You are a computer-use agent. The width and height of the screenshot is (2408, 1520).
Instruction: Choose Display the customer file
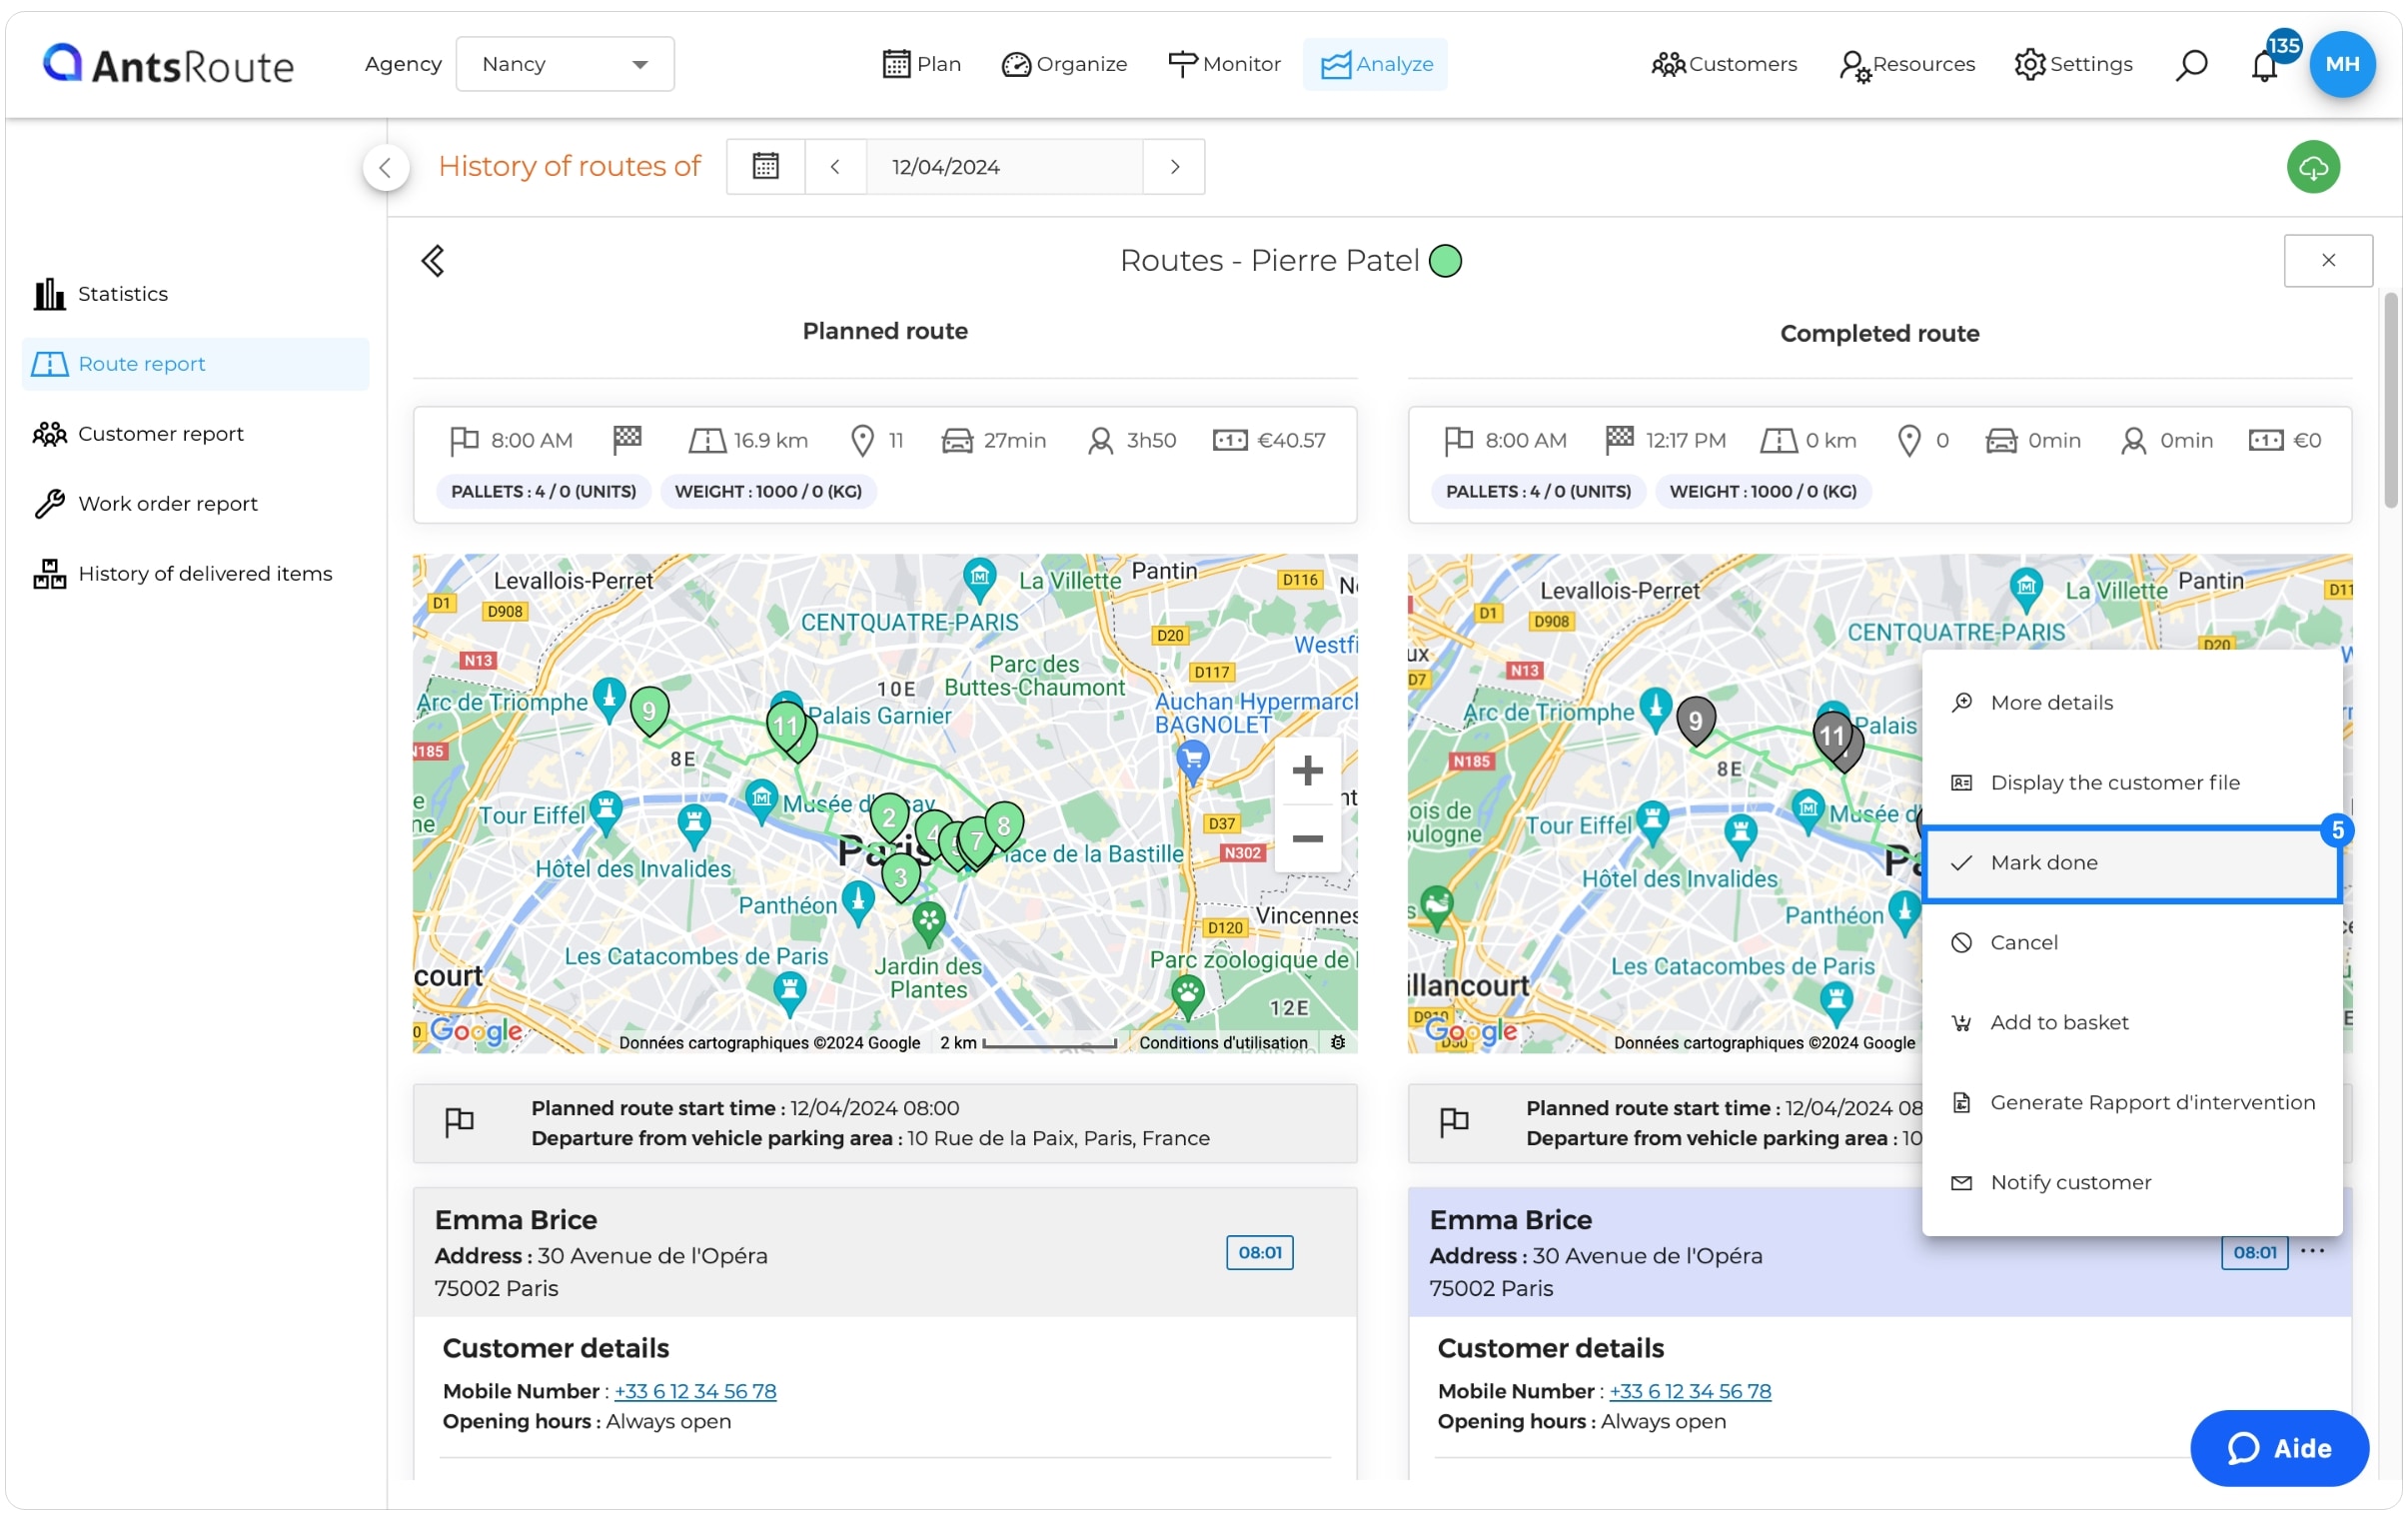[2132, 783]
